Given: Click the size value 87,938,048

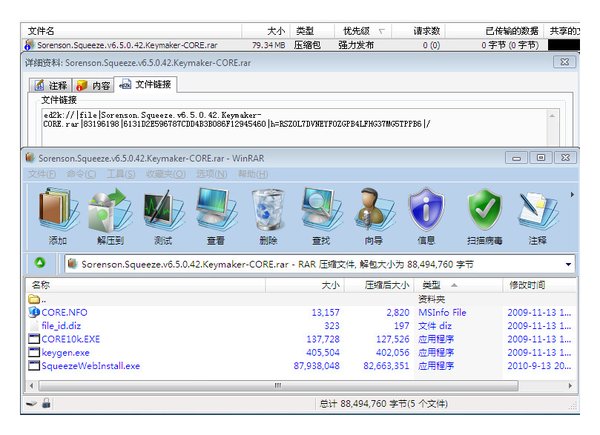Looking at the screenshot, I should coord(316,366).
